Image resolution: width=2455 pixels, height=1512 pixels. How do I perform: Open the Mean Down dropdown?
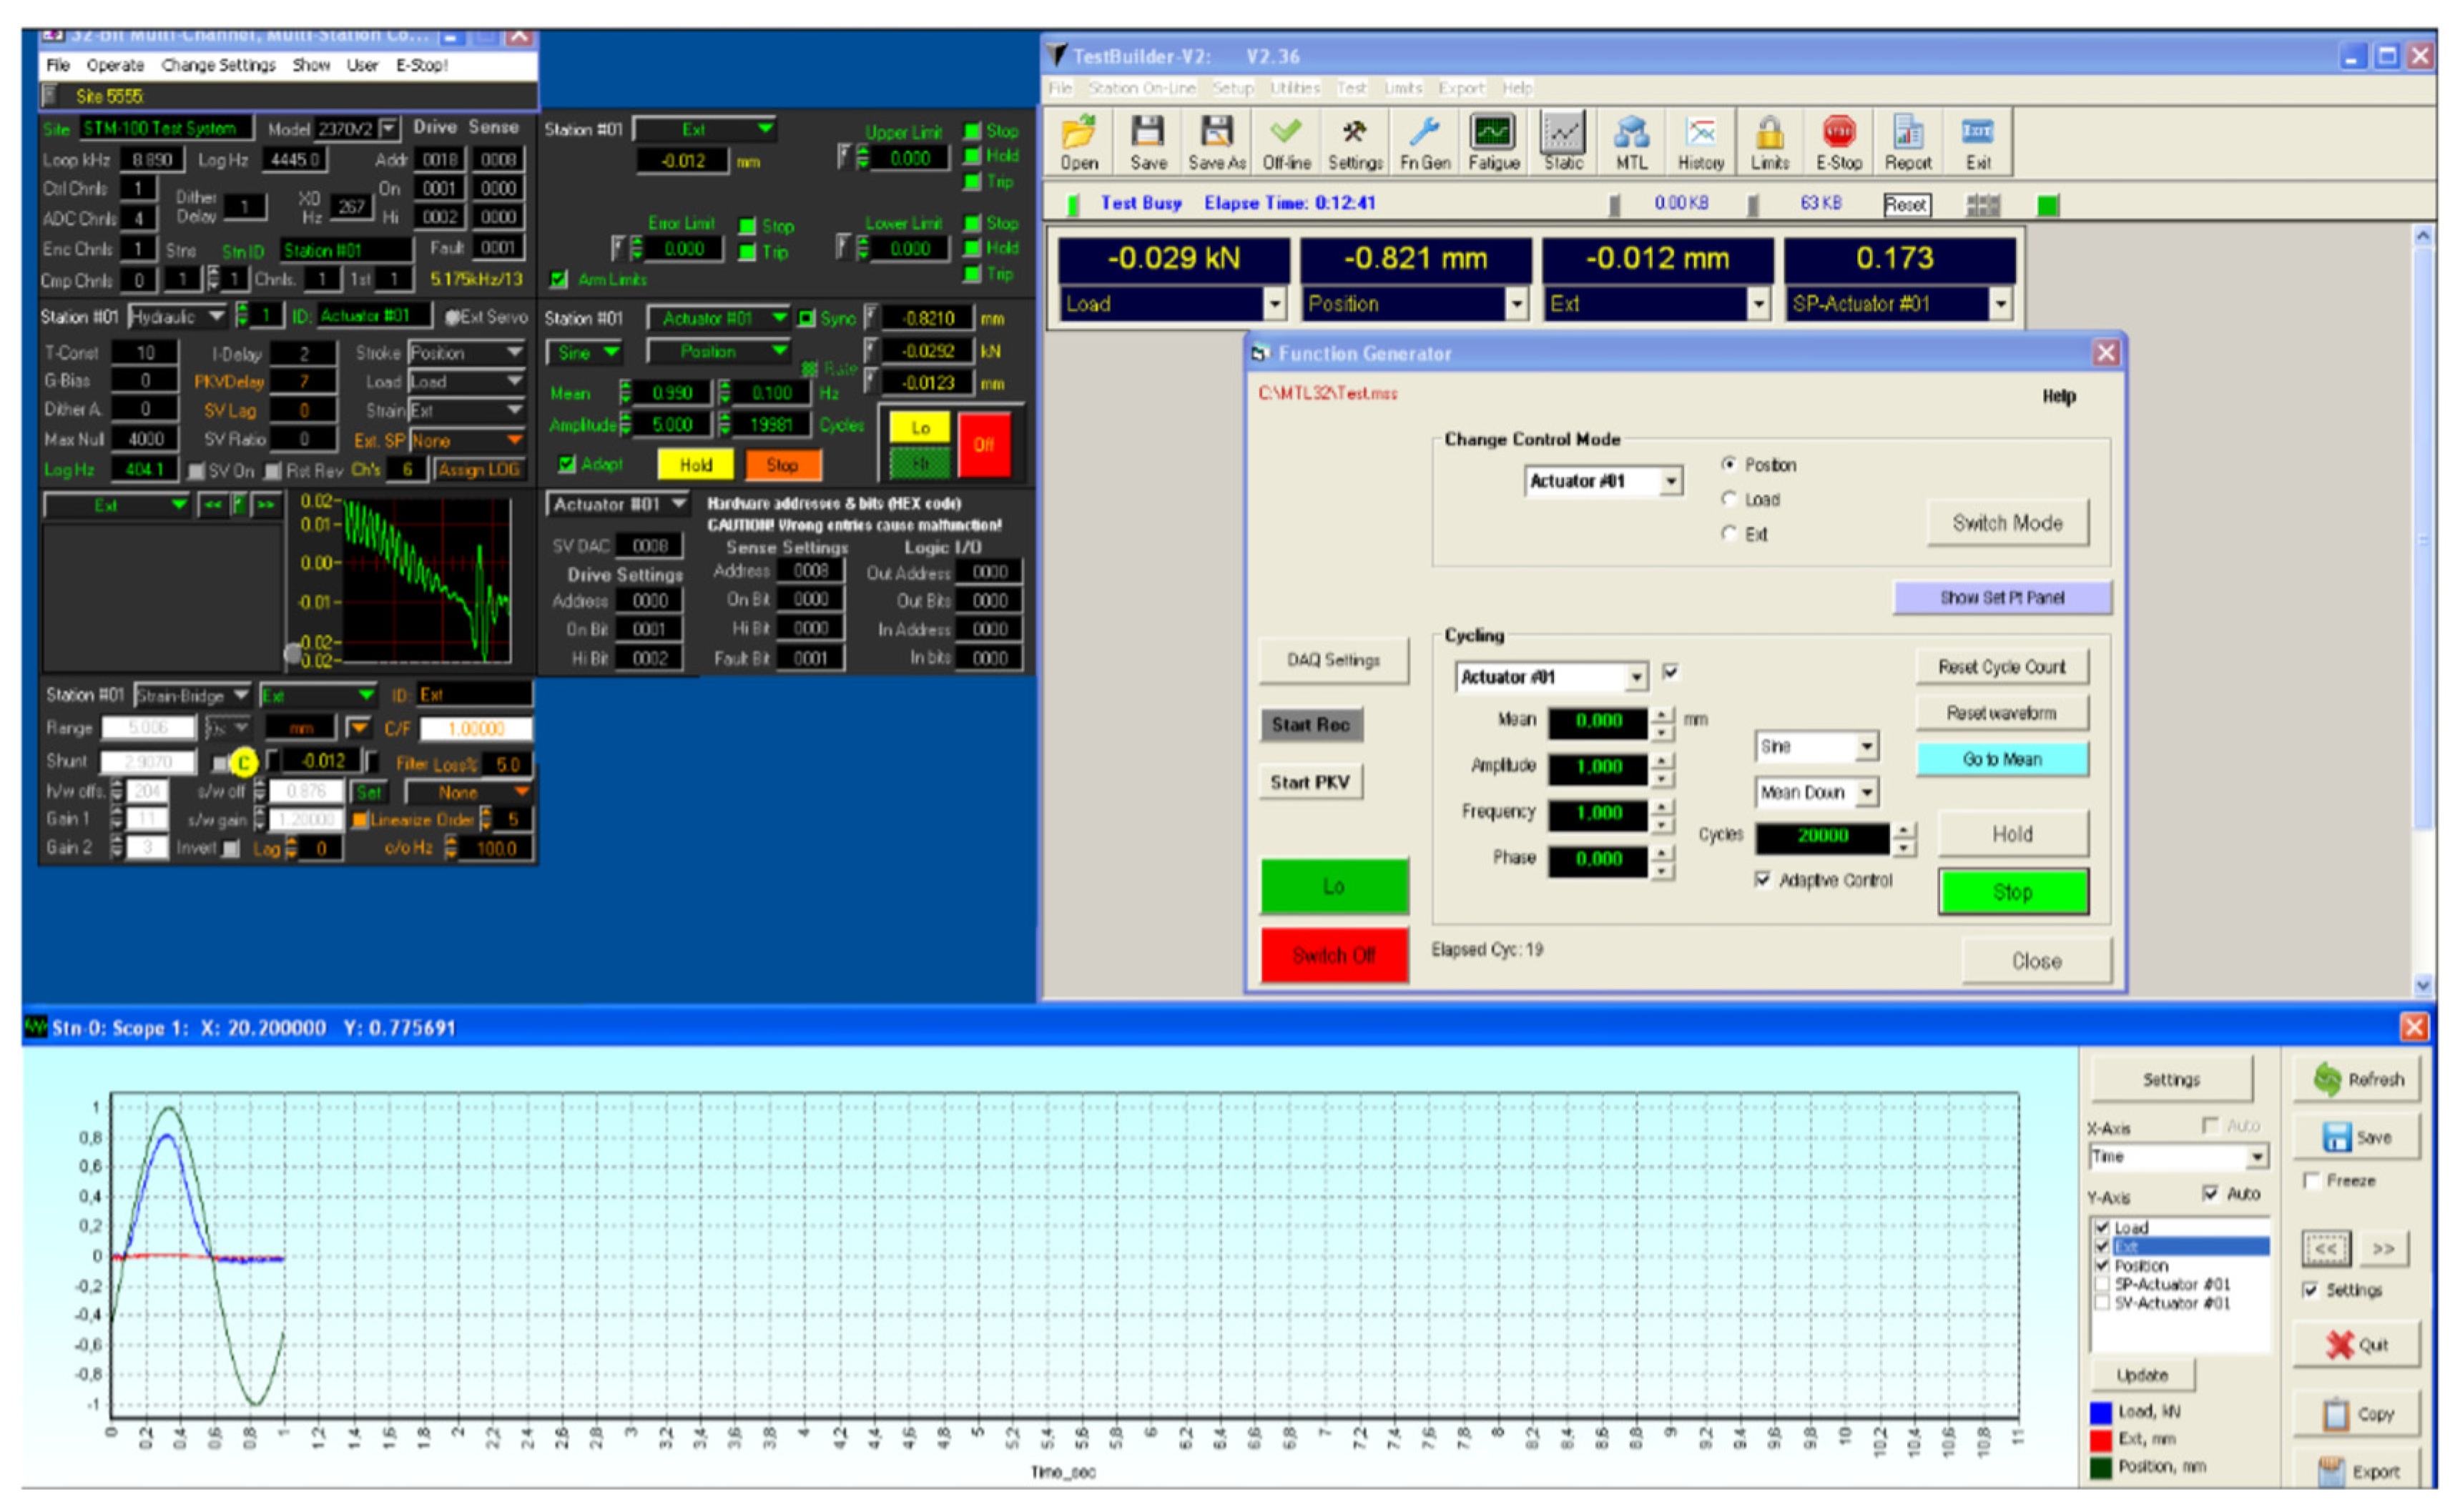point(1867,793)
